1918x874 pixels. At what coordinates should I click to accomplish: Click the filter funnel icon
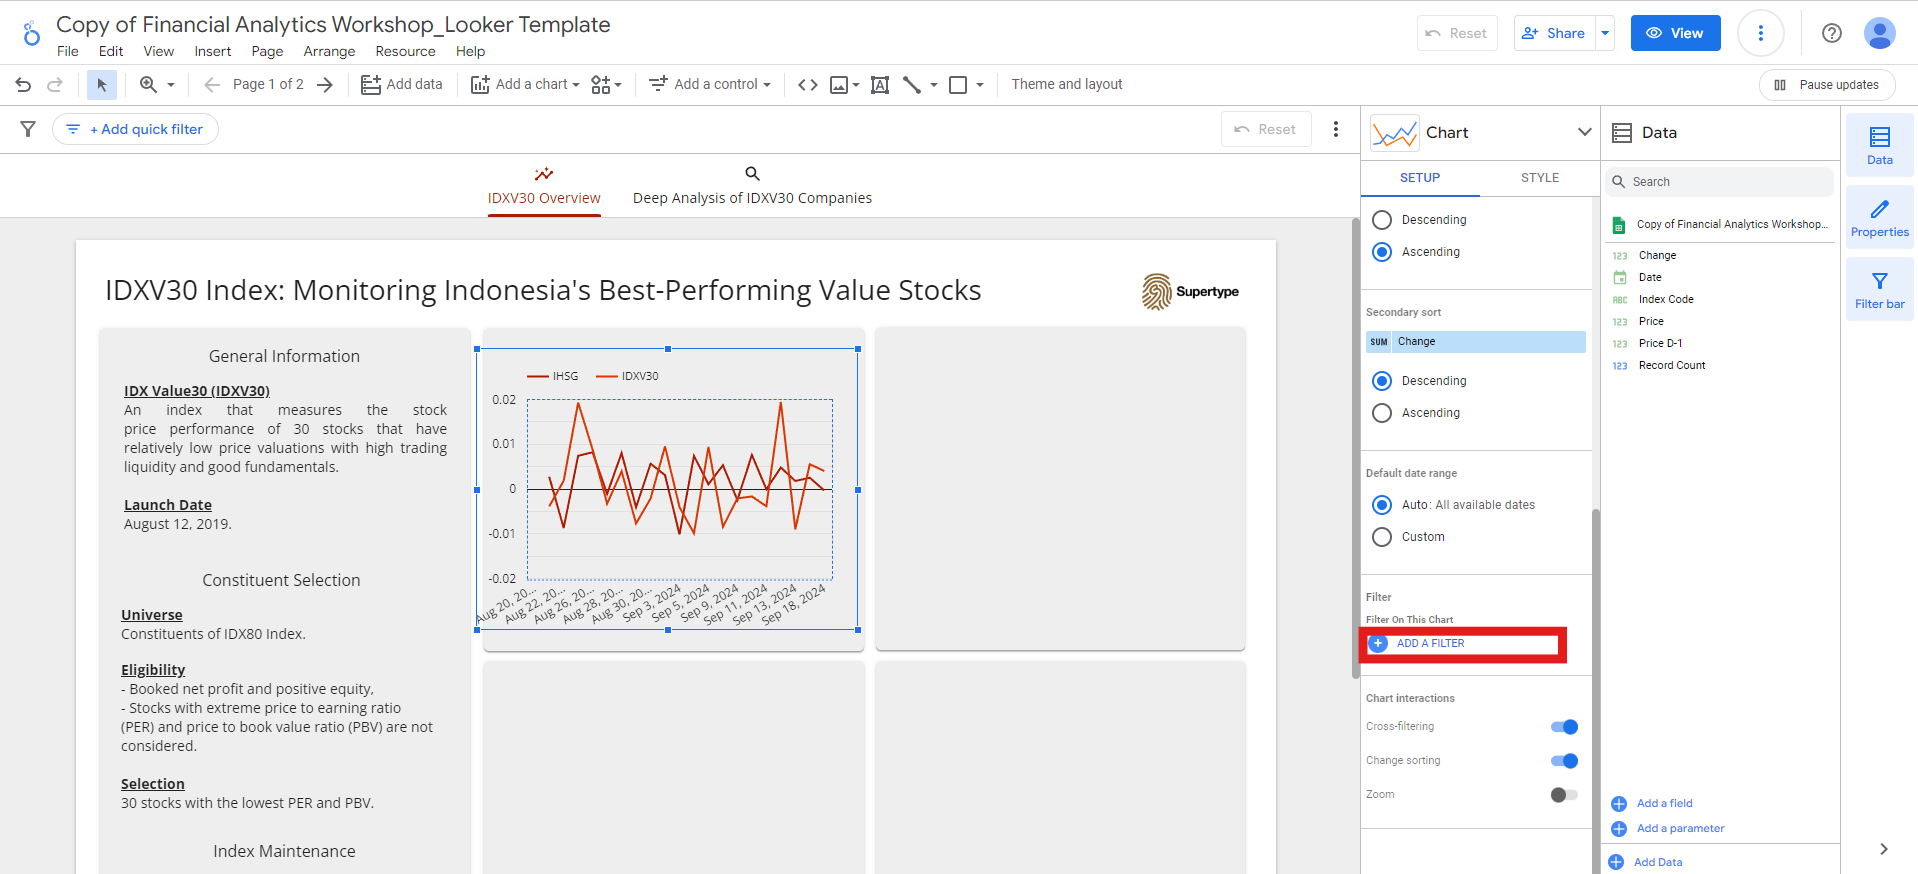(28, 129)
